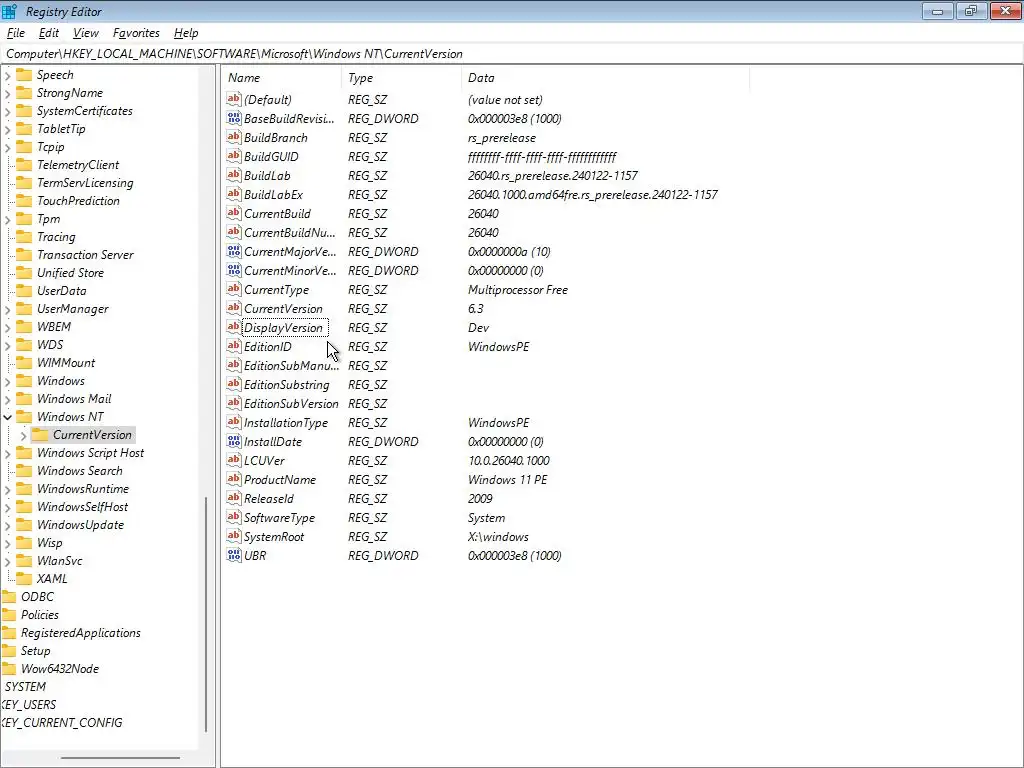Click the DWORD icon for CurrentMajorVersion
This screenshot has height=768, width=1024.
234,251
